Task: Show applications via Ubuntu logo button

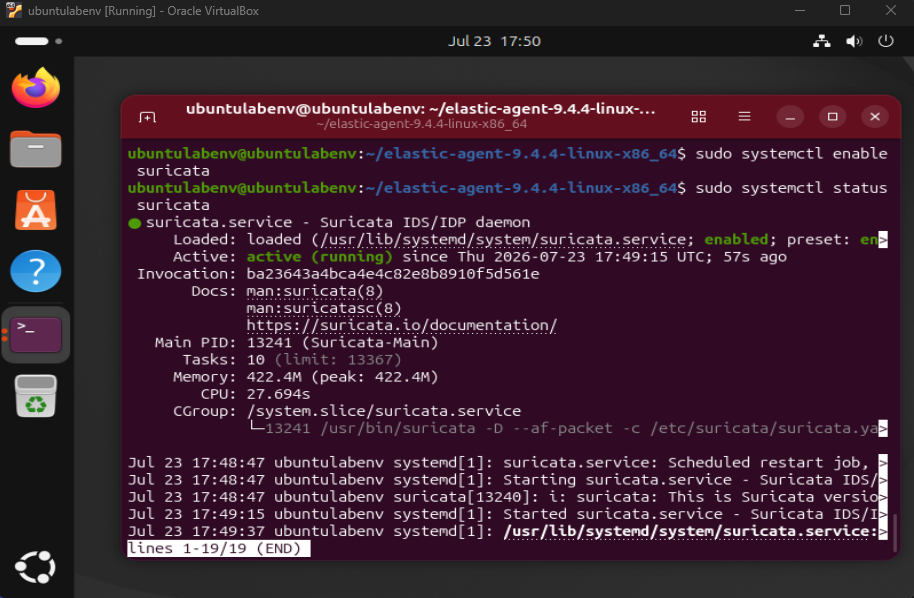Action: [36, 567]
